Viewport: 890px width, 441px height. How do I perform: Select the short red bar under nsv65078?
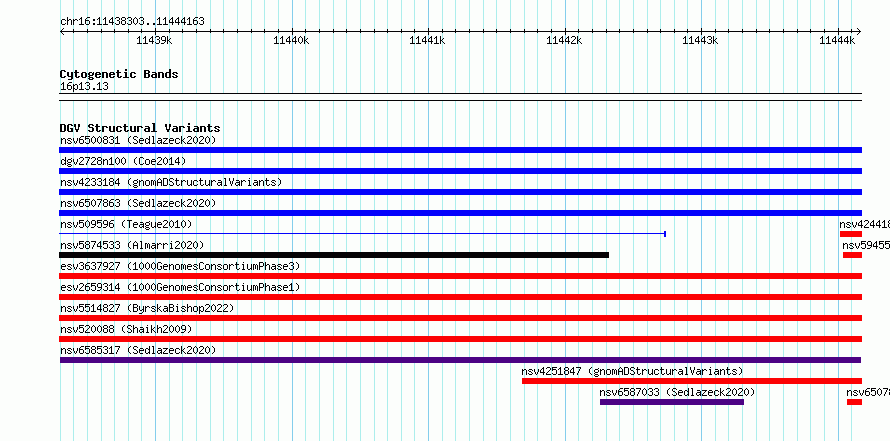(854, 402)
